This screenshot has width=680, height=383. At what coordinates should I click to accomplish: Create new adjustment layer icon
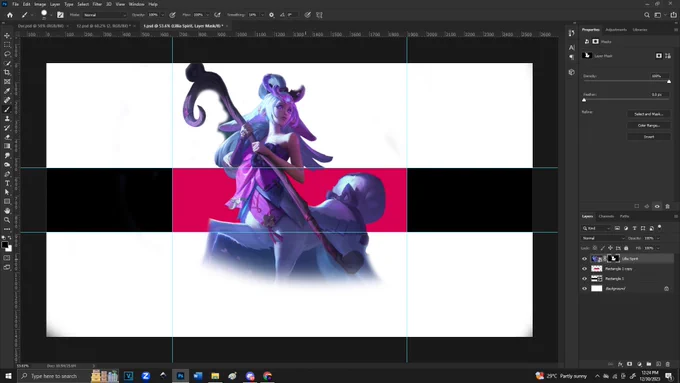(x=639, y=364)
